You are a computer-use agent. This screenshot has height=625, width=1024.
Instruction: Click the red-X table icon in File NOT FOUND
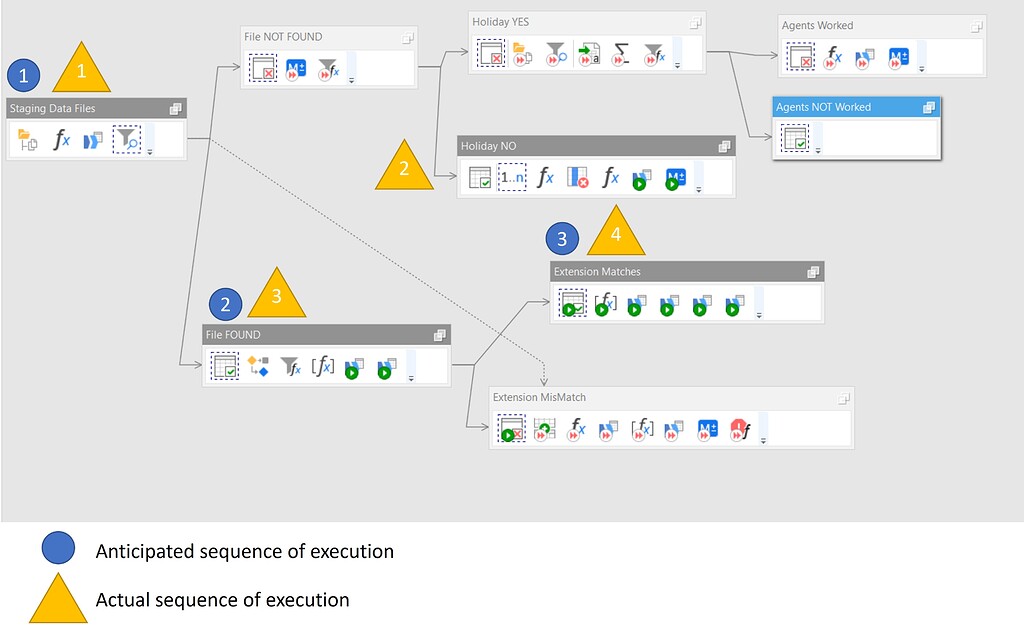pyautogui.click(x=264, y=66)
